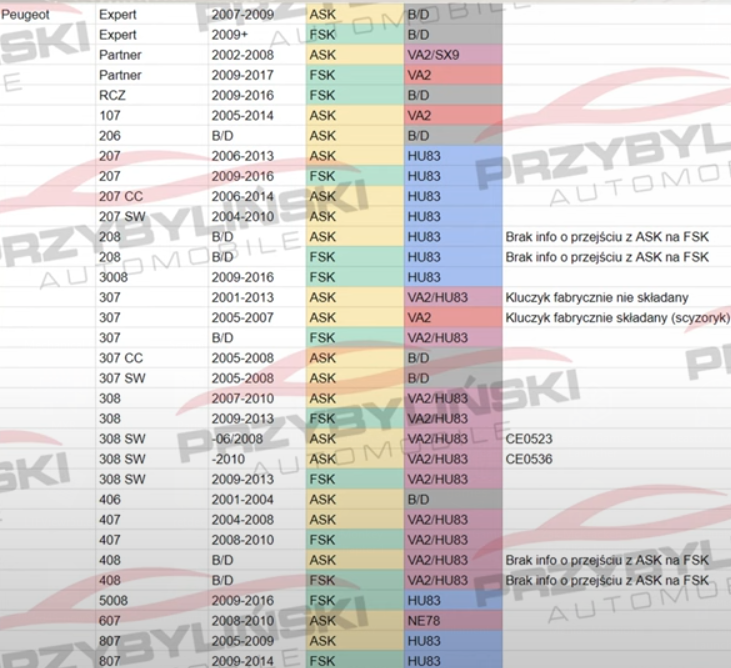Select the FSK cell in the 308 SW 2009-2013 row
The width and height of the screenshot is (731, 668).
355,479
